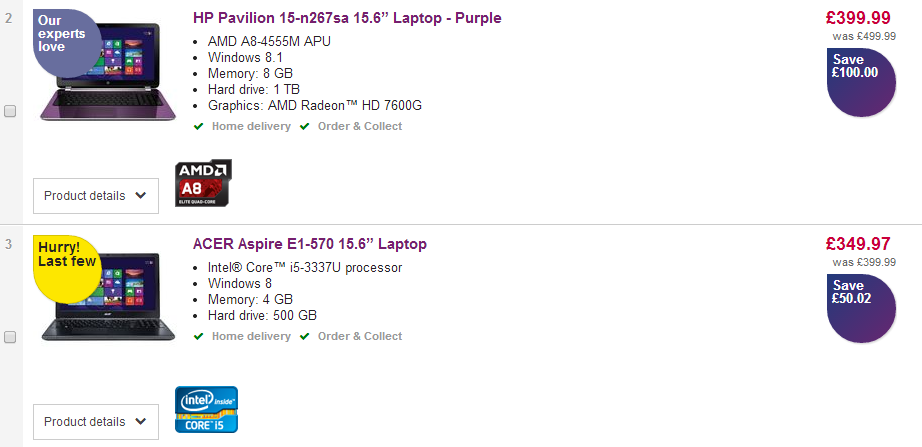Tick the compare checkbox for ACER Aspire
This screenshot has width=922, height=447.
[x=10, y=337]
